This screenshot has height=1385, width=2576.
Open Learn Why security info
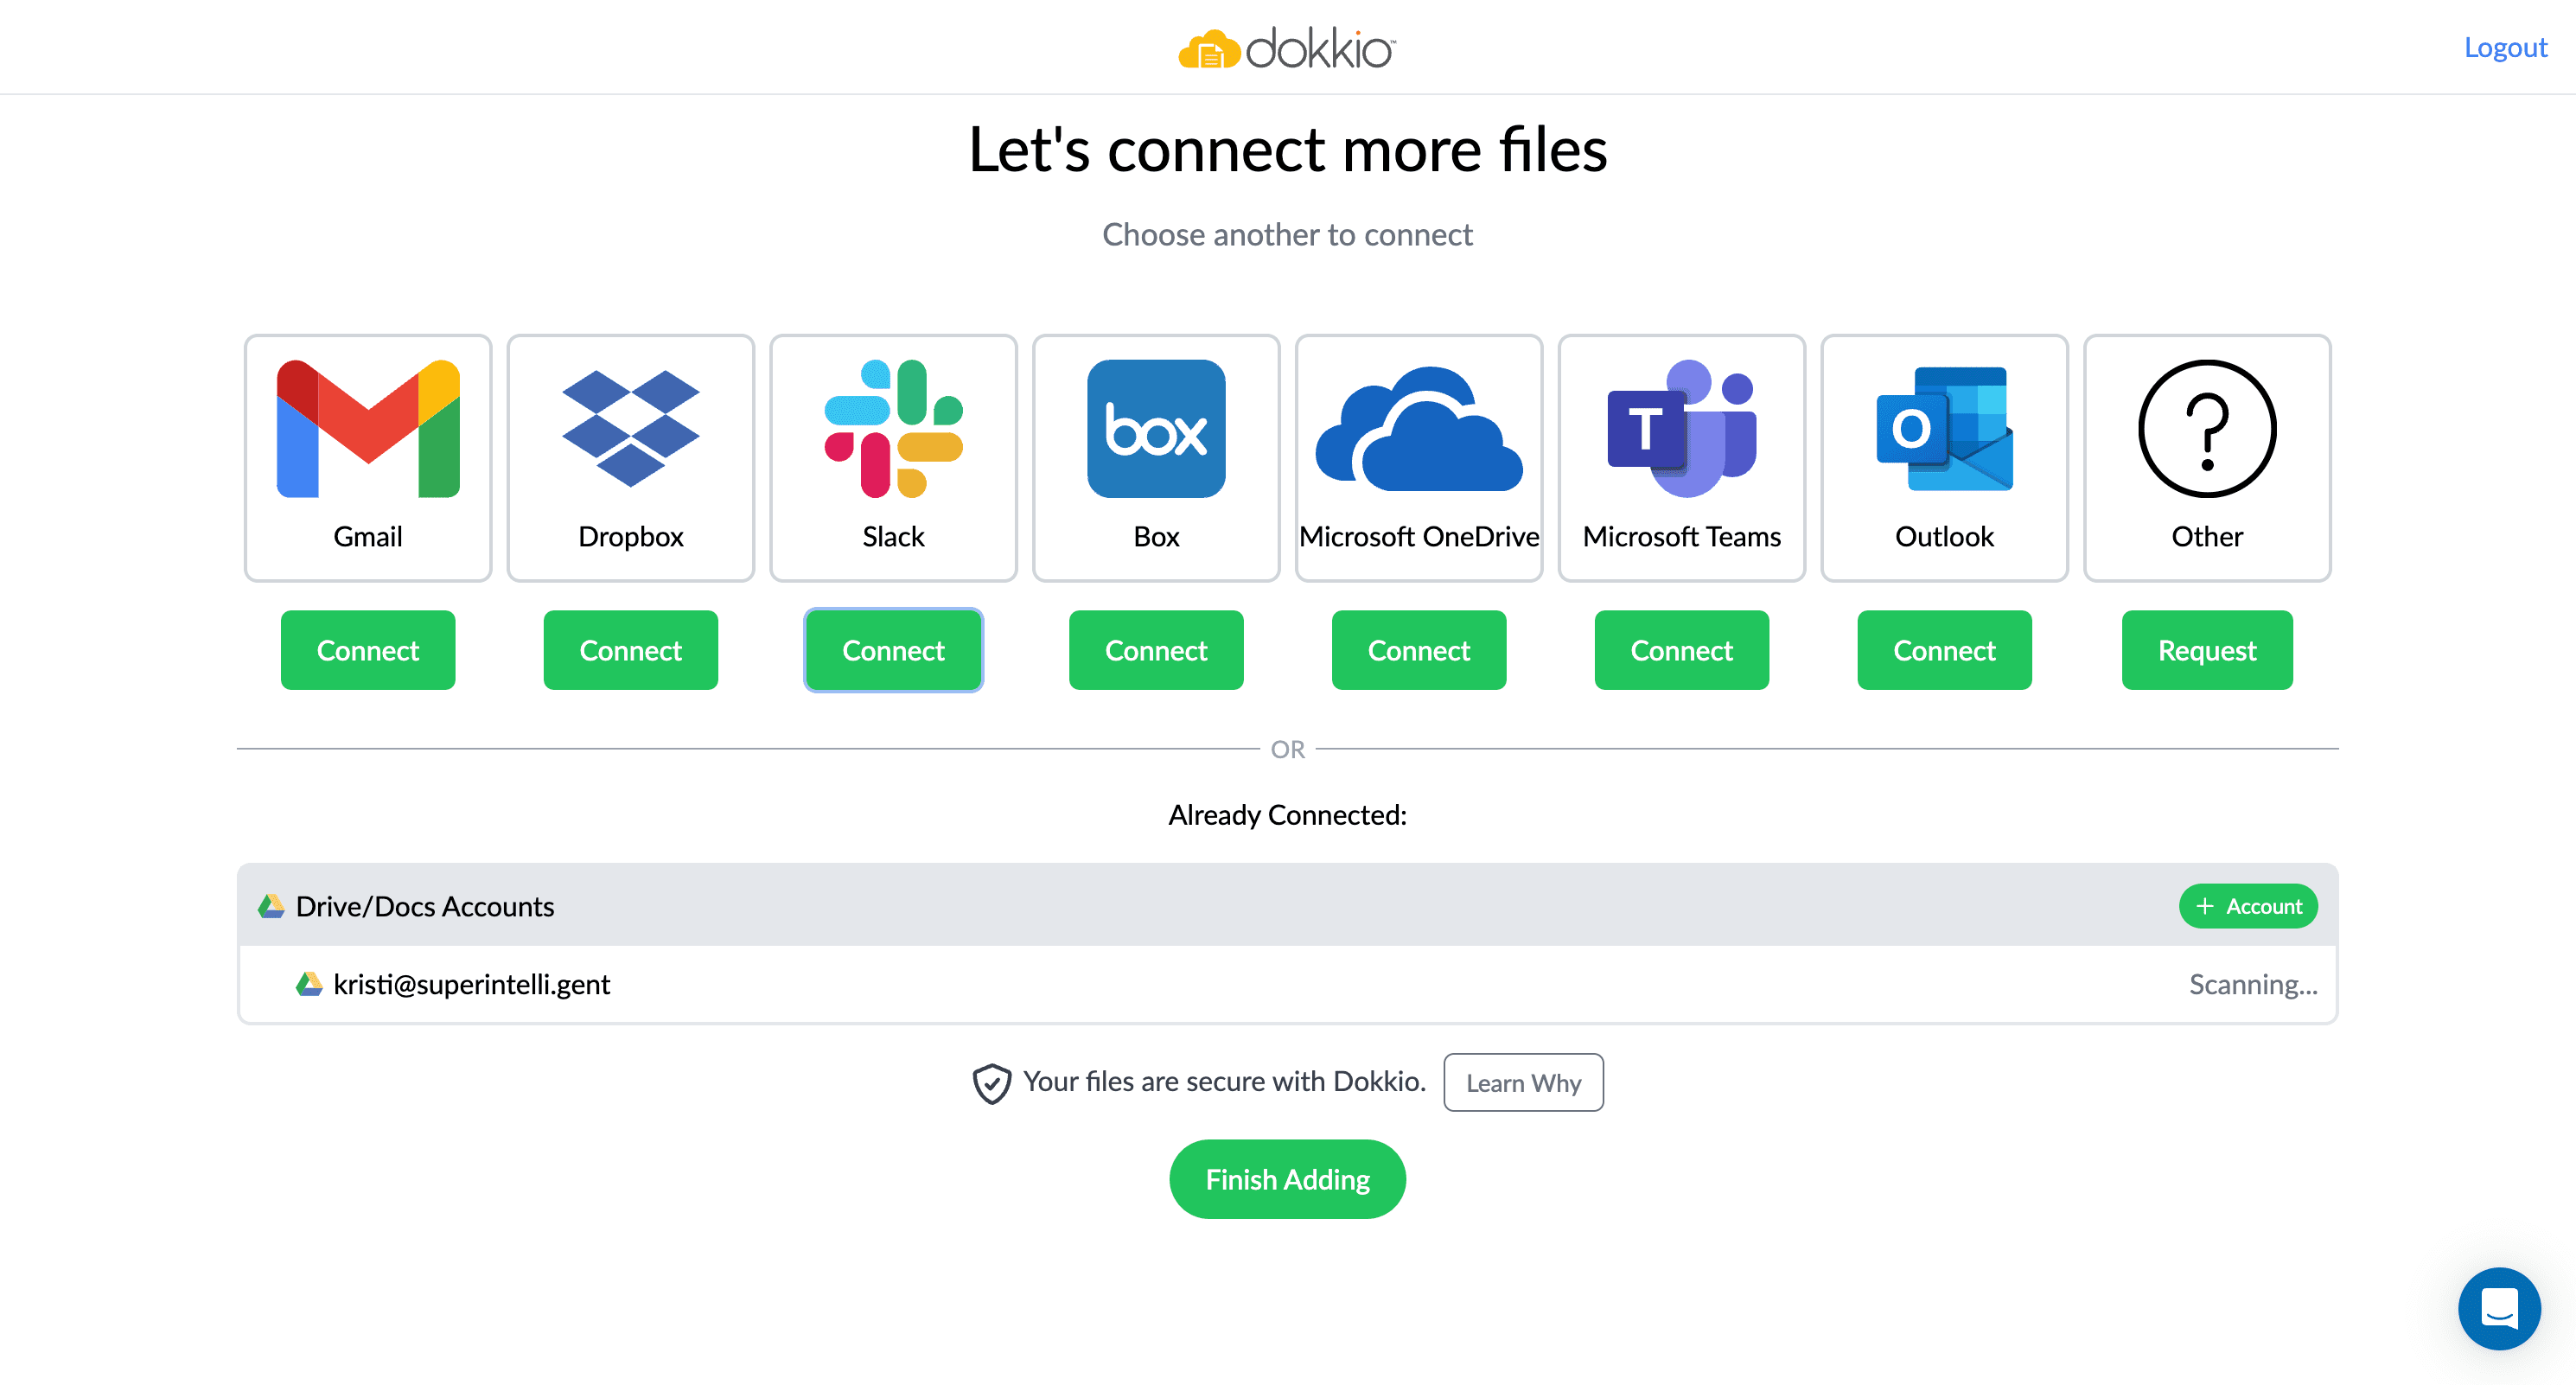[x=1523, y=1083]
